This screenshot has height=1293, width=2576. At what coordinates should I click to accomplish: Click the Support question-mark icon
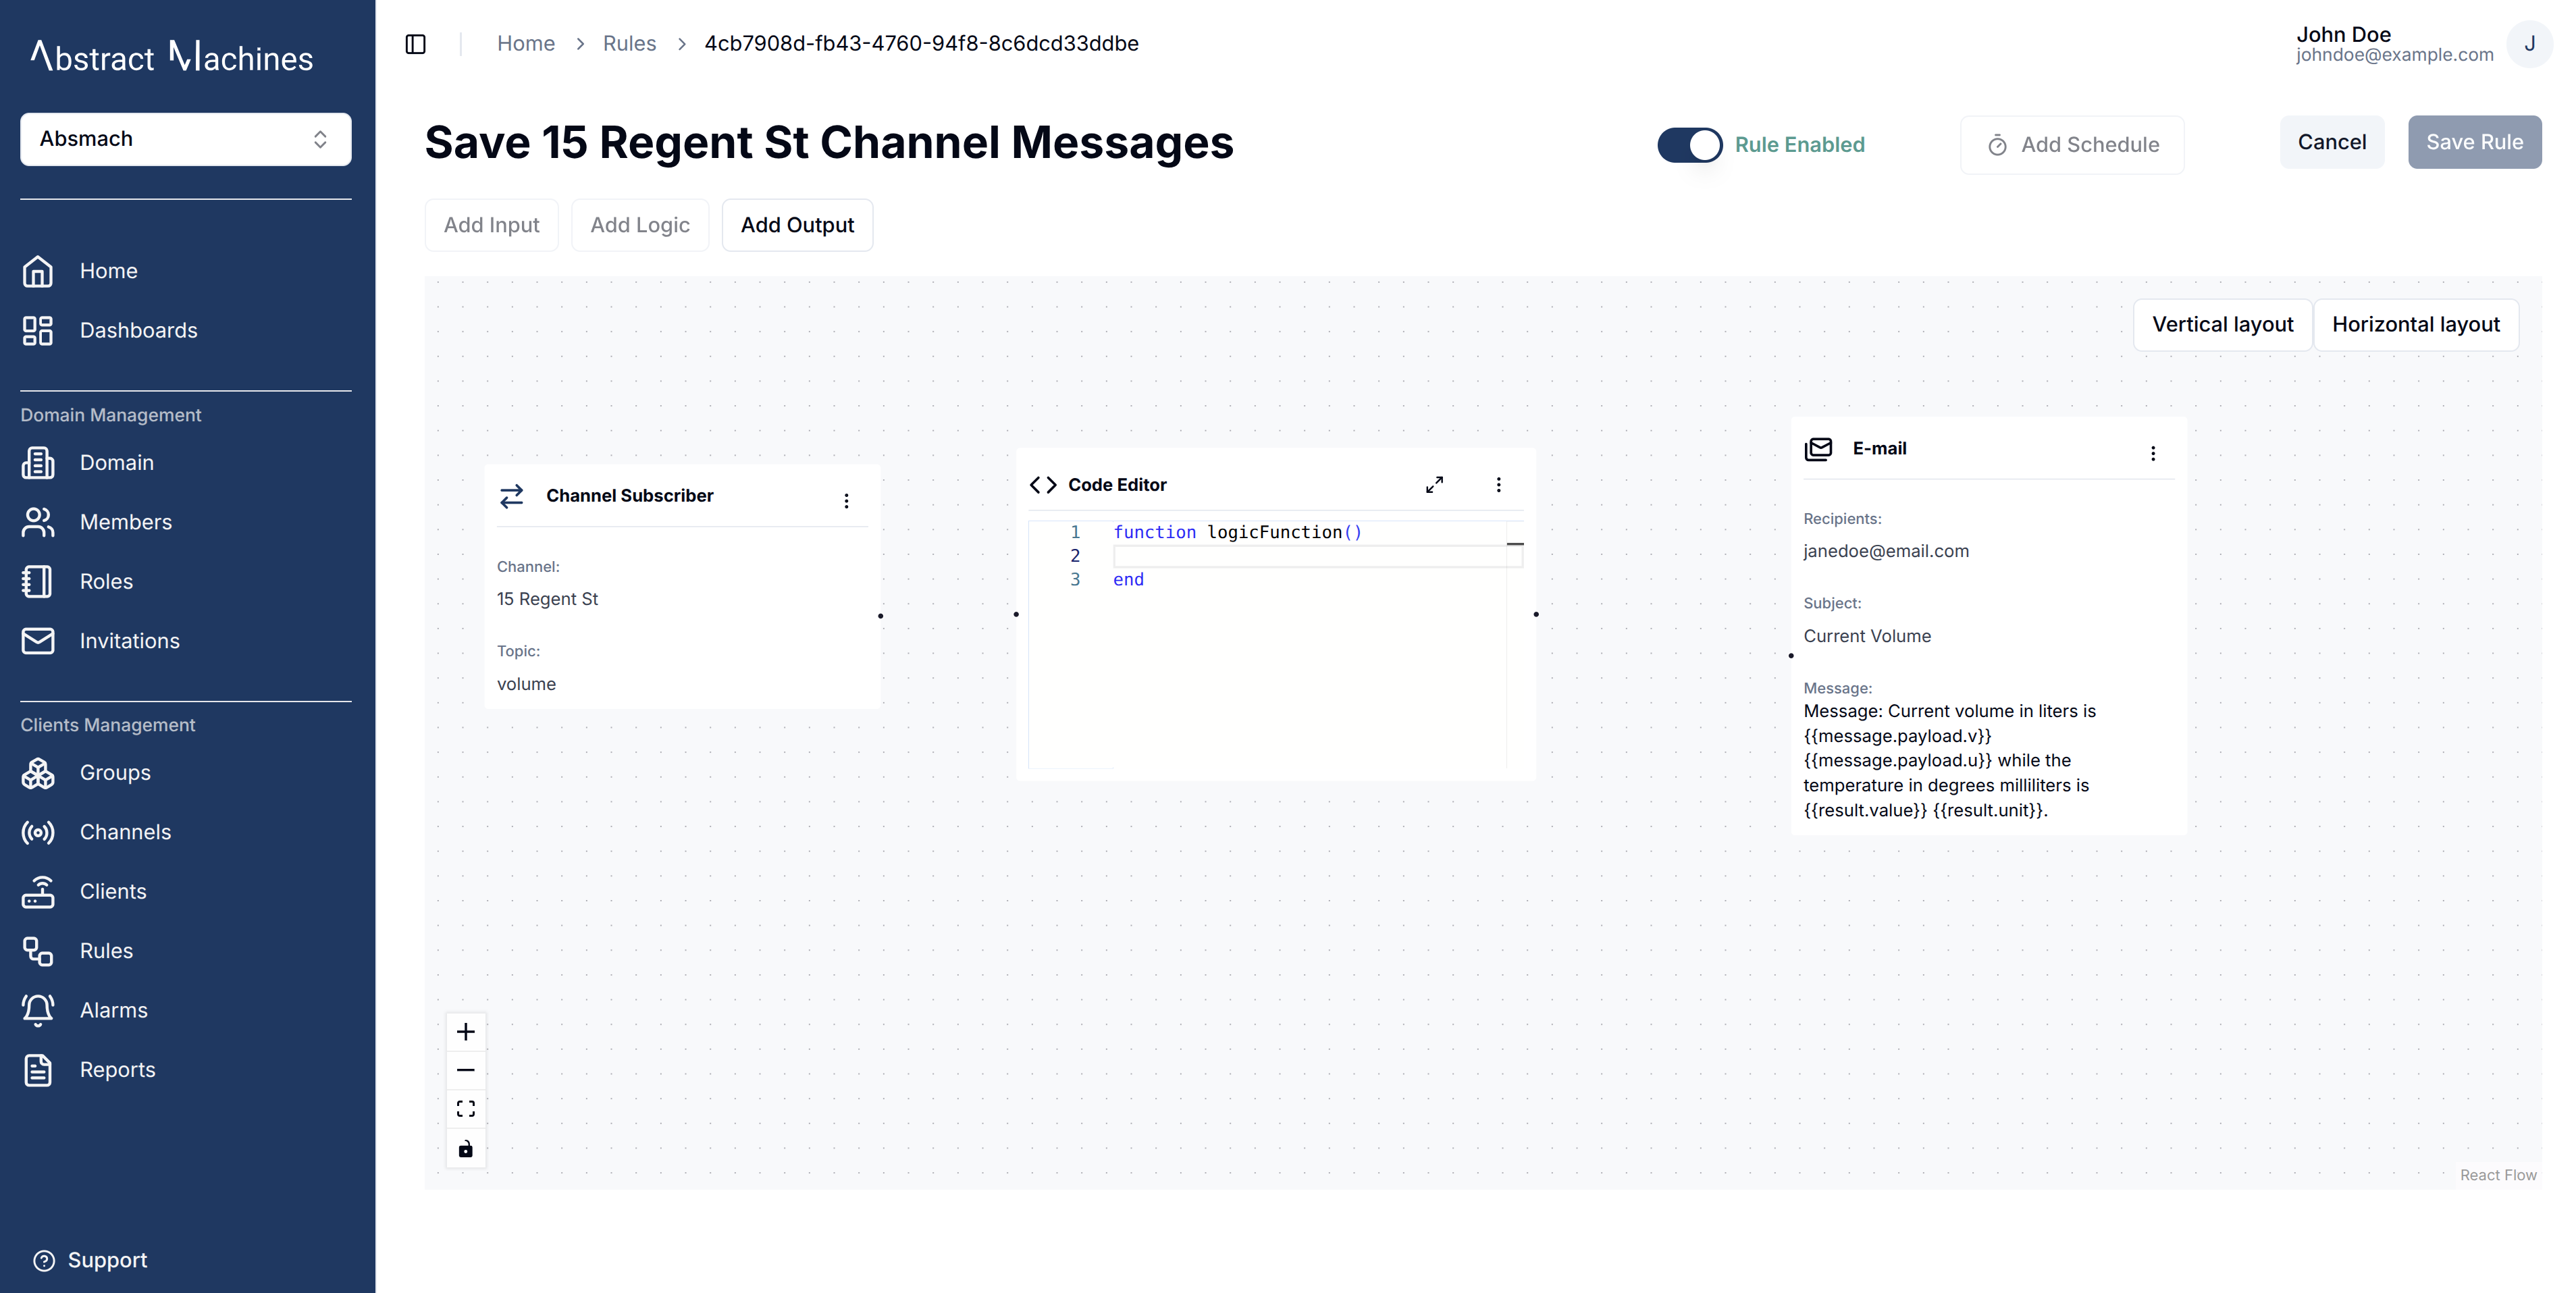click(x=44, y=1260)
